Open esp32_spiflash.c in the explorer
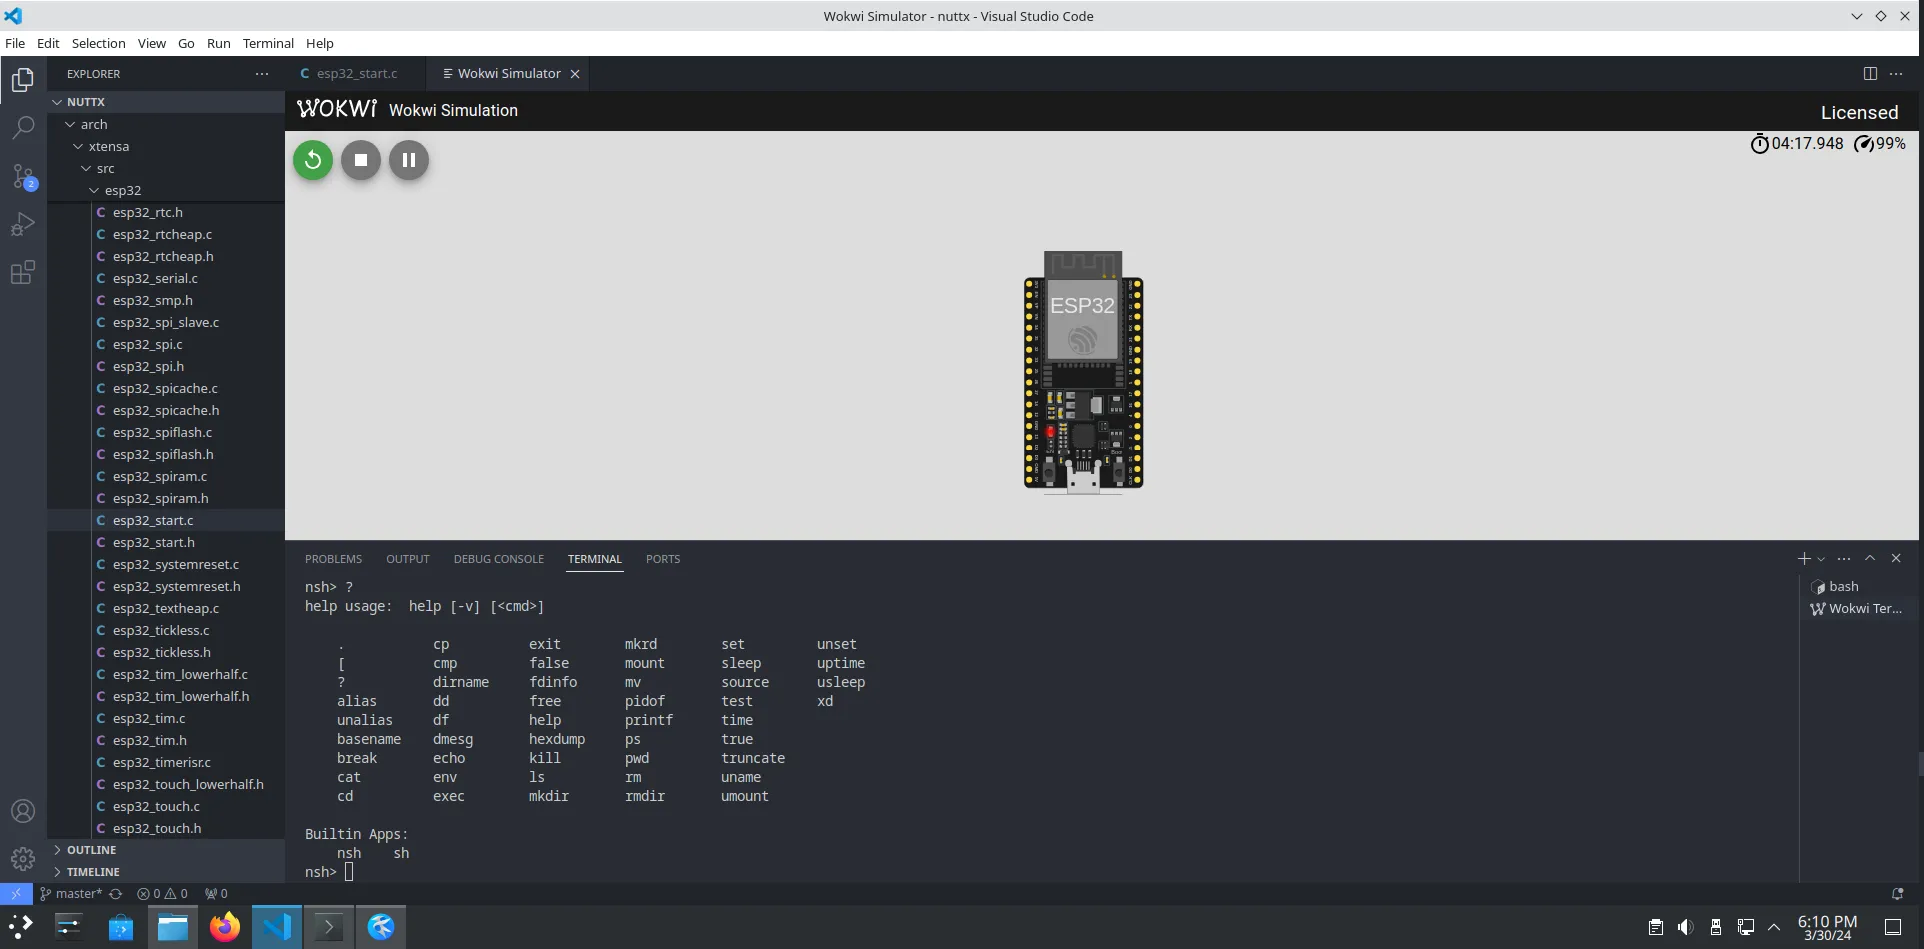The height and width of the screenshot is (949, 1924). (162, 432)
